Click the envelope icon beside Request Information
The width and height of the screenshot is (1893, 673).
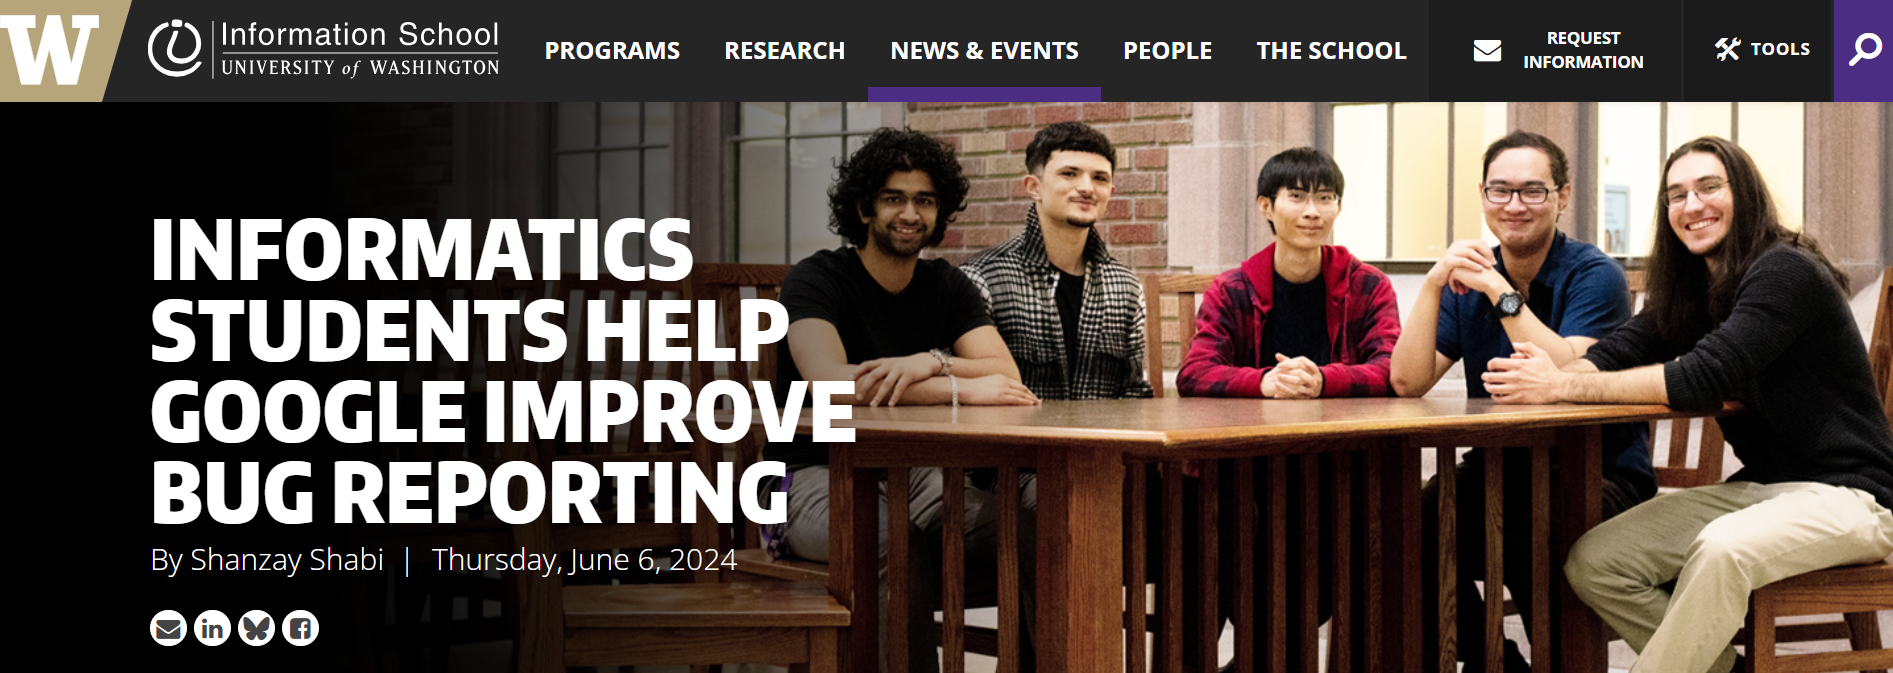click(1487, 50)
